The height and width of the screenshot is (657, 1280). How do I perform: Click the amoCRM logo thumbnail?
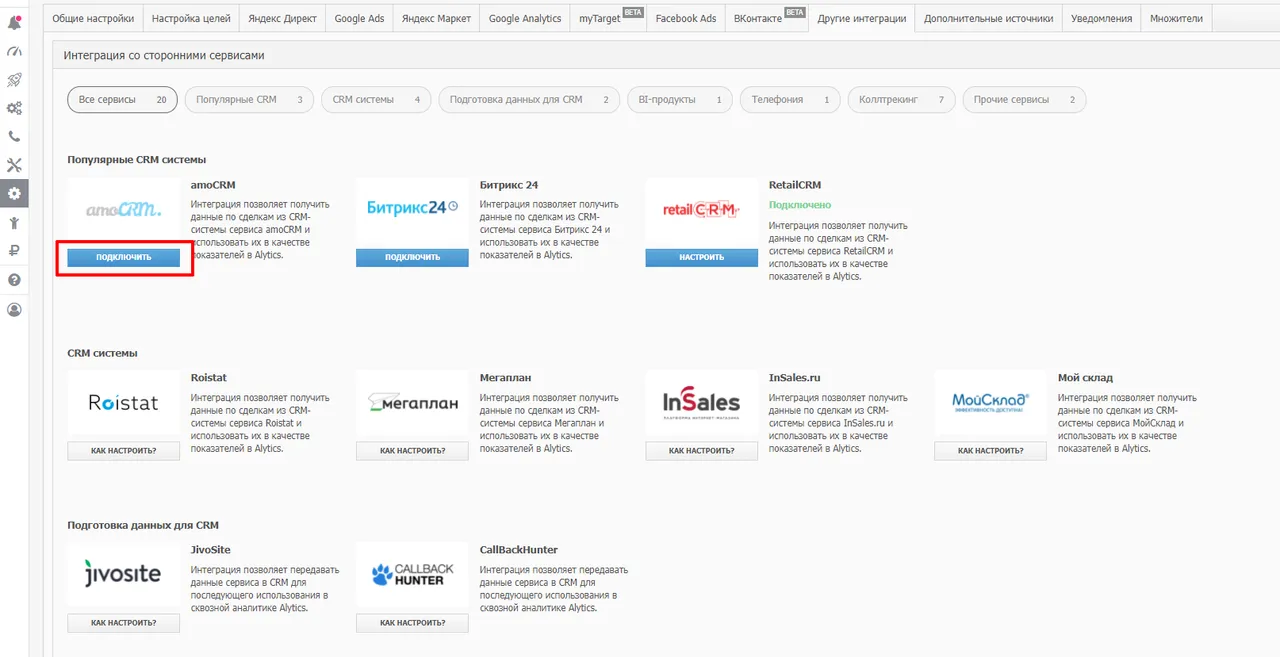(x=124, y=210)
